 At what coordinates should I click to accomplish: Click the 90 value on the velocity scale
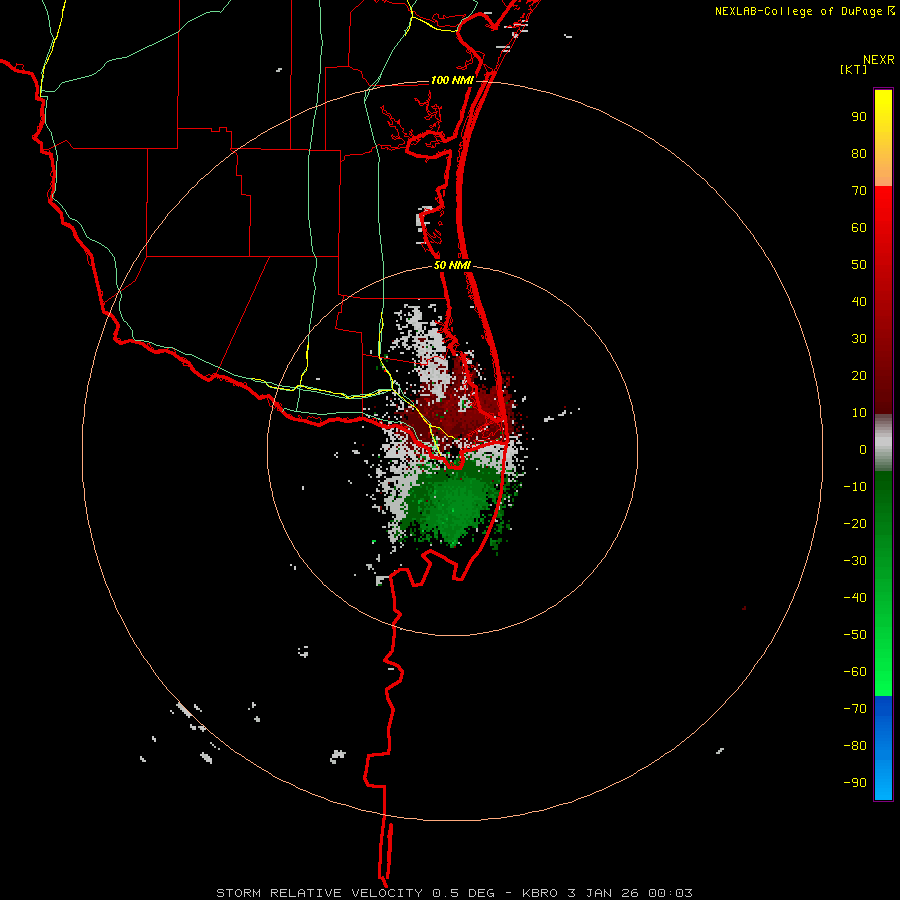(859, 117)
